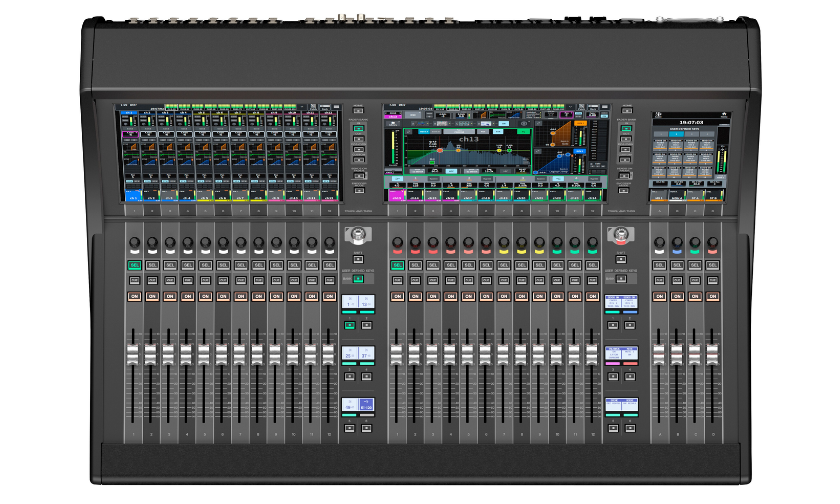Select highlighted blue bank tab on utility touchscreen
Screen dimensions: 840x504
[676, 134]
